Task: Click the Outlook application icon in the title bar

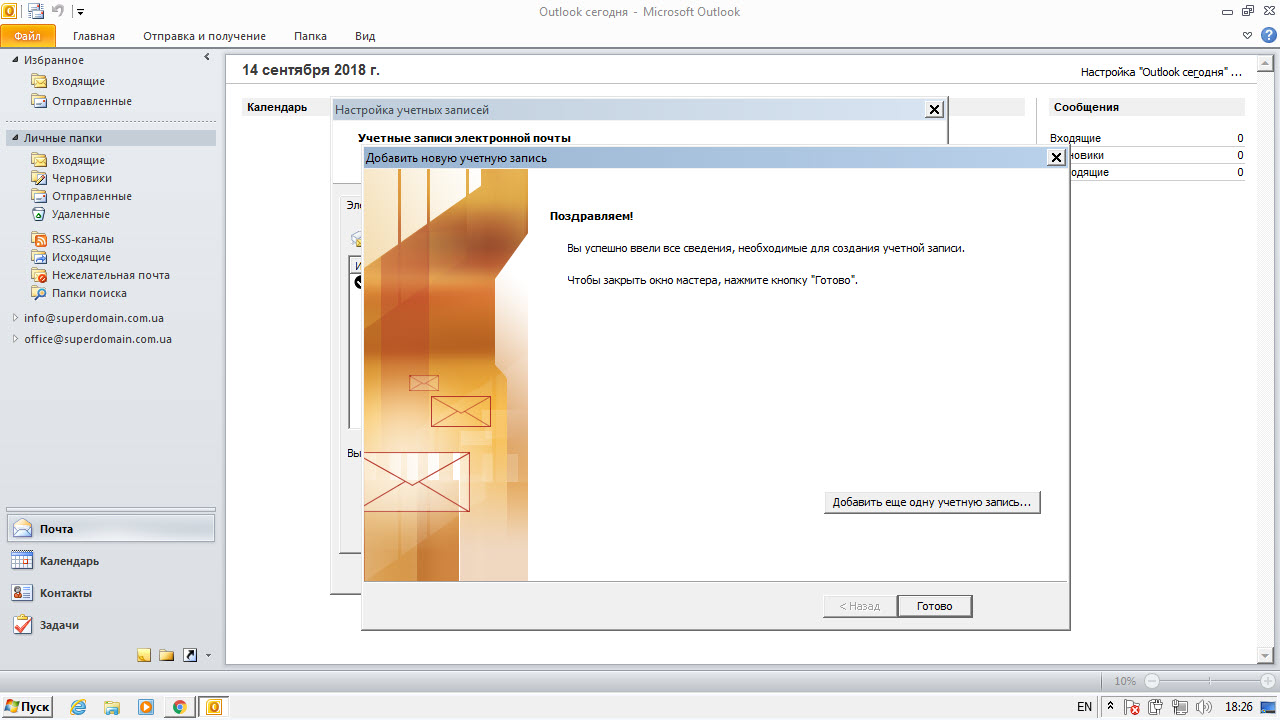Action: click(9, 11)
